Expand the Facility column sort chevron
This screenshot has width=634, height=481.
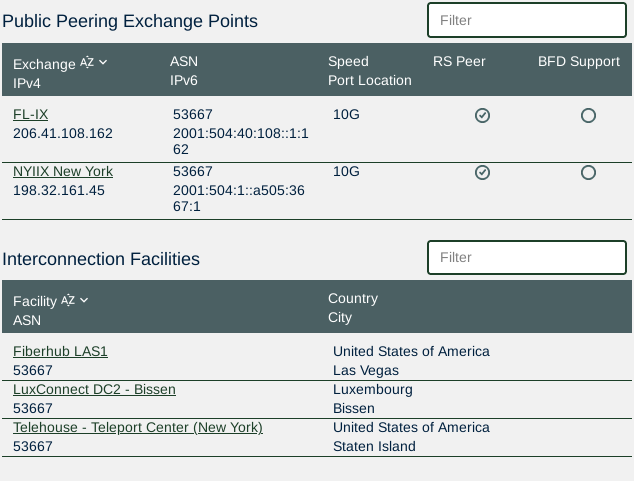84,300
